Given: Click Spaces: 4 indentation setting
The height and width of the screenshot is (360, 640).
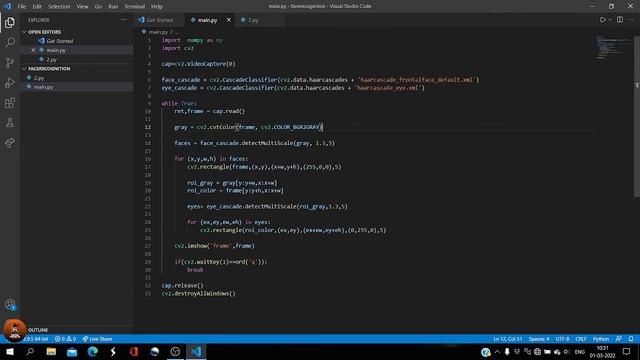Looking at the screenshot, I should (x=539, y=339).
